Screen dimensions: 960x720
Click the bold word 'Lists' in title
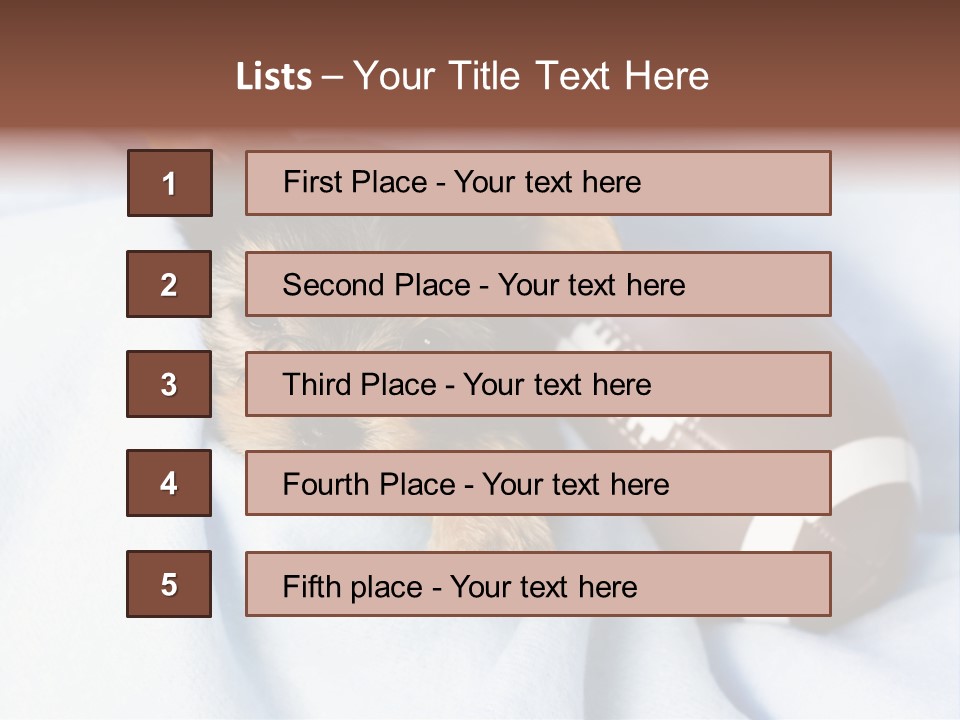pos(273,76)
